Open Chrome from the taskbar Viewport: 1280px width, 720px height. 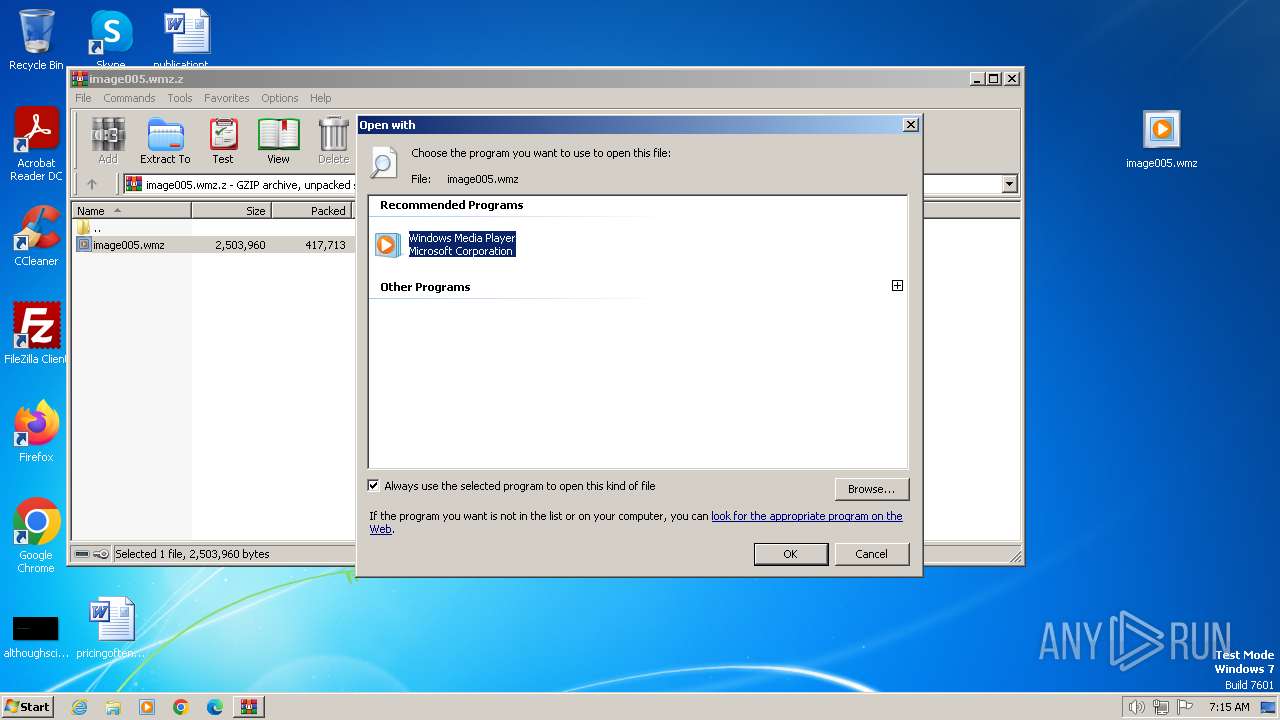click(181, 707)
